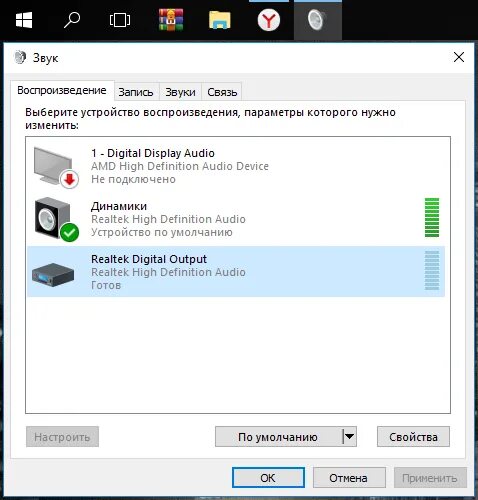This screenshot has height=500, width=478.
Task: Switch to the Запись tab
Action: pos(136,92)
